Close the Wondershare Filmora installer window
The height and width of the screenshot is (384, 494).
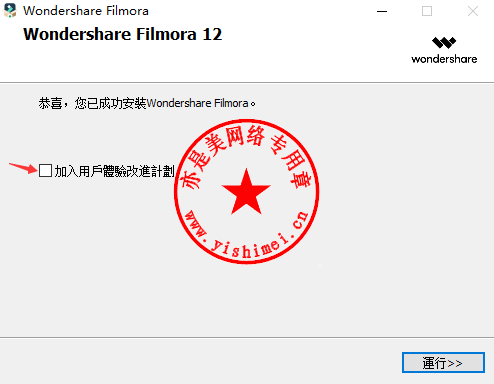(472, 11)
